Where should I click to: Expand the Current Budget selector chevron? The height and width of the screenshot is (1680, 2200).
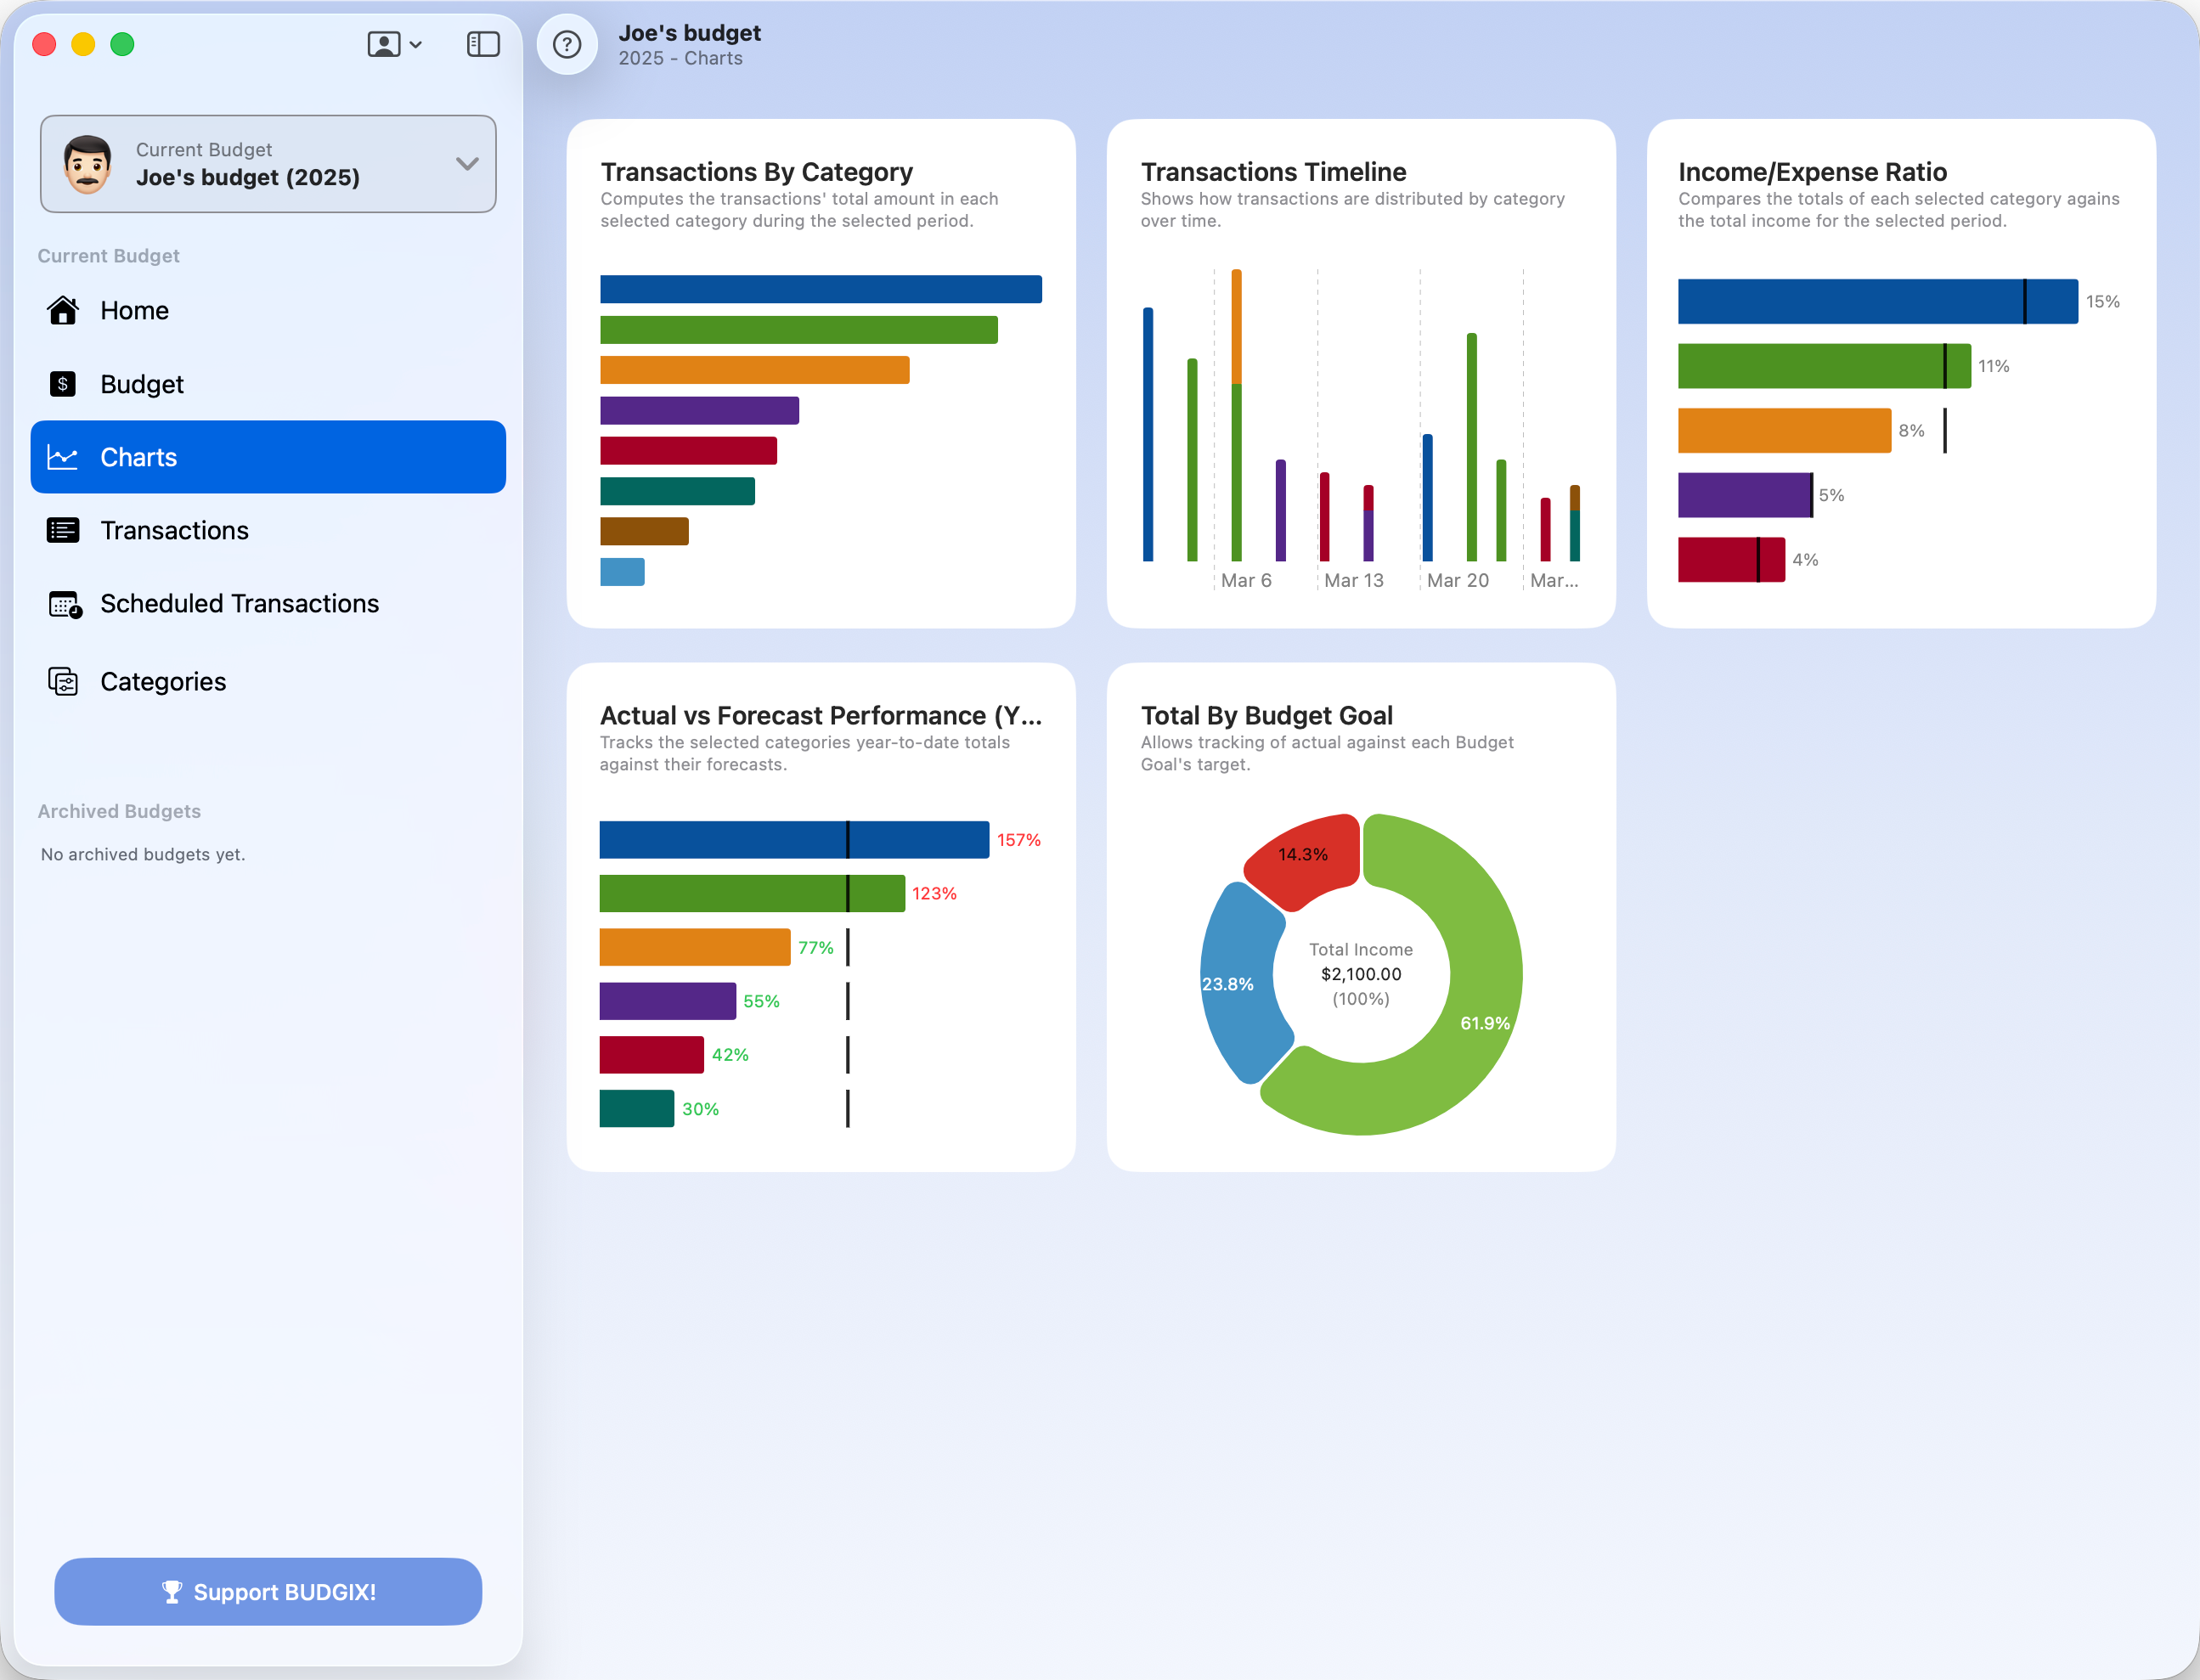coord(466,164)
